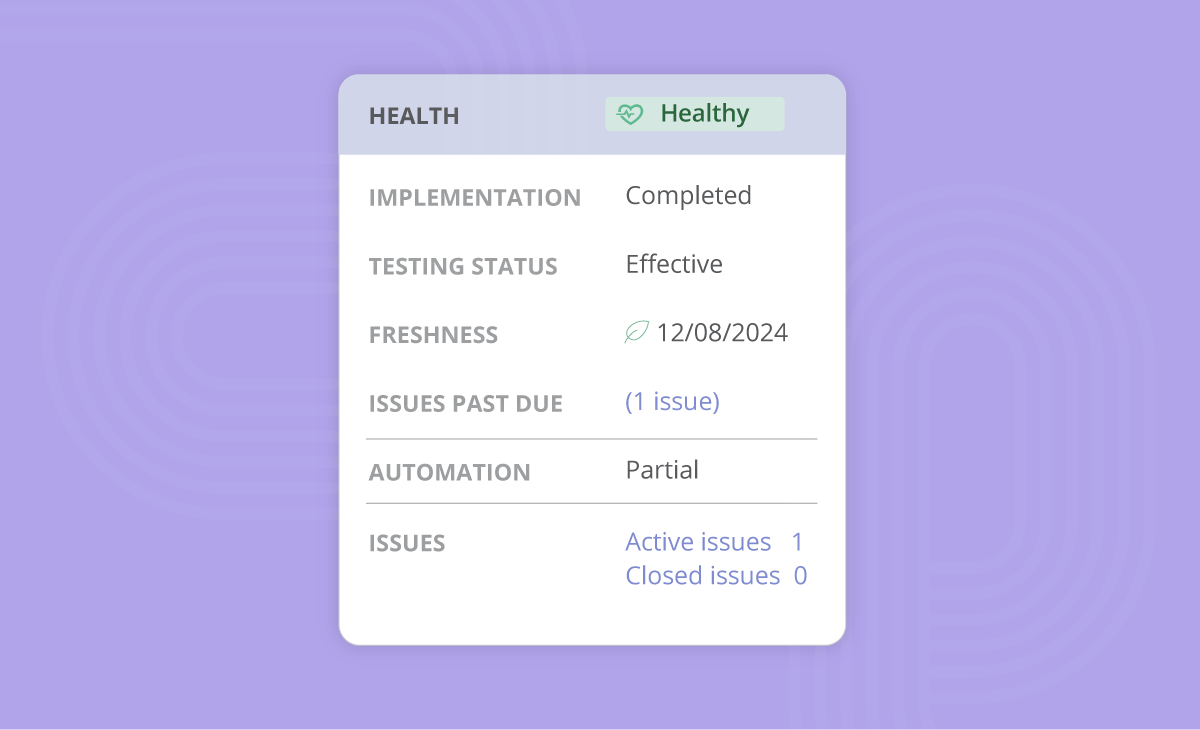Image resolution: width=1200 pixels, height=730 pixels.
Task: Click the HEALTH header label
Action: pyautogui.click(x=414, y=116)
